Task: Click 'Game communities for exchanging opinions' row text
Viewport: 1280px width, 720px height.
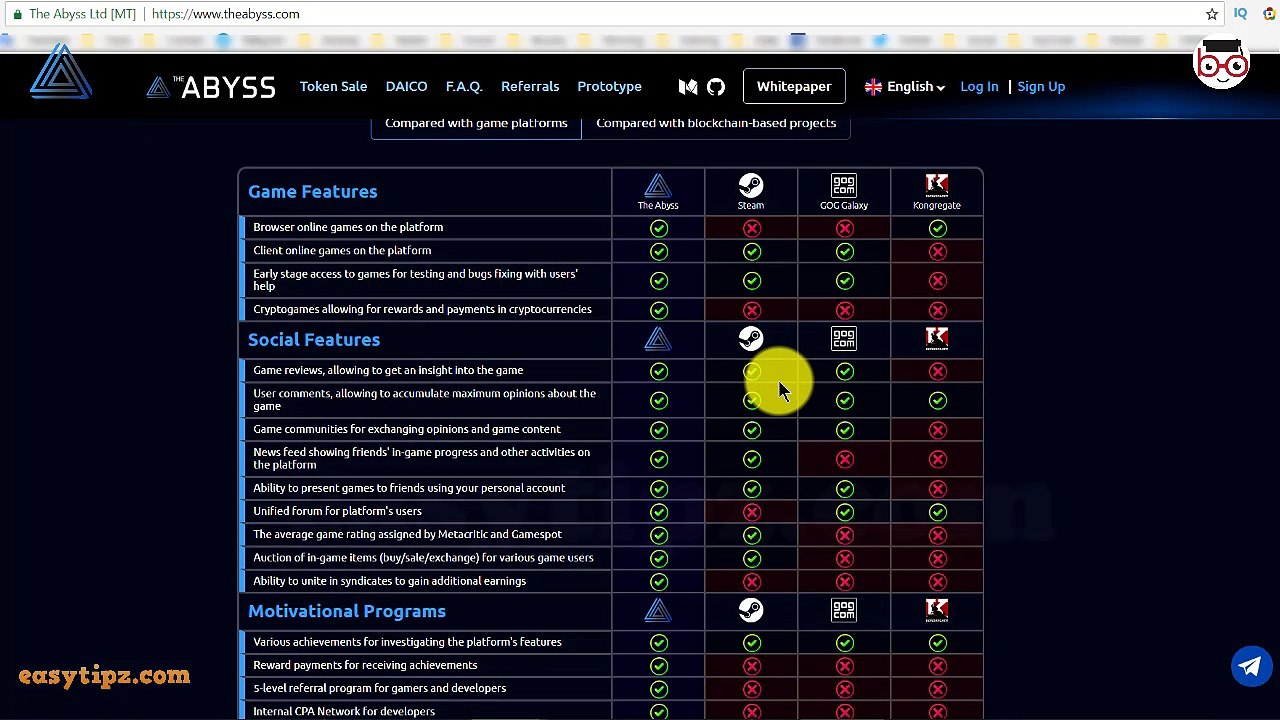Action: click(407, 429)
